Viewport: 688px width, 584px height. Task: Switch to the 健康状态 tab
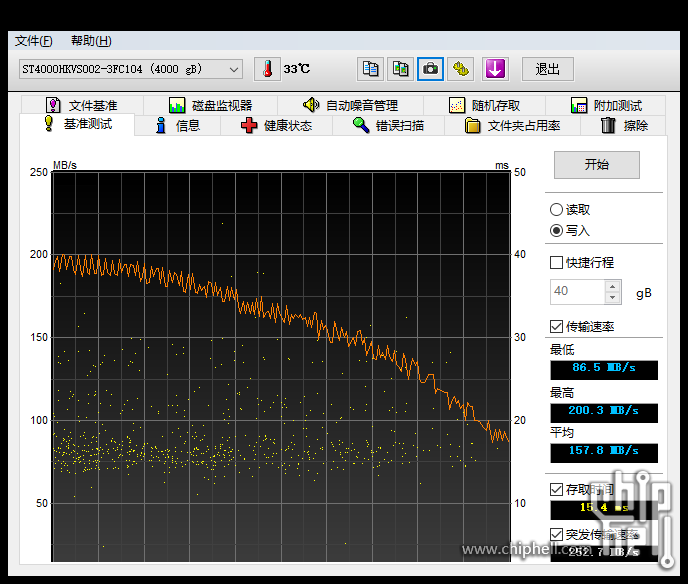pos(276,125)
